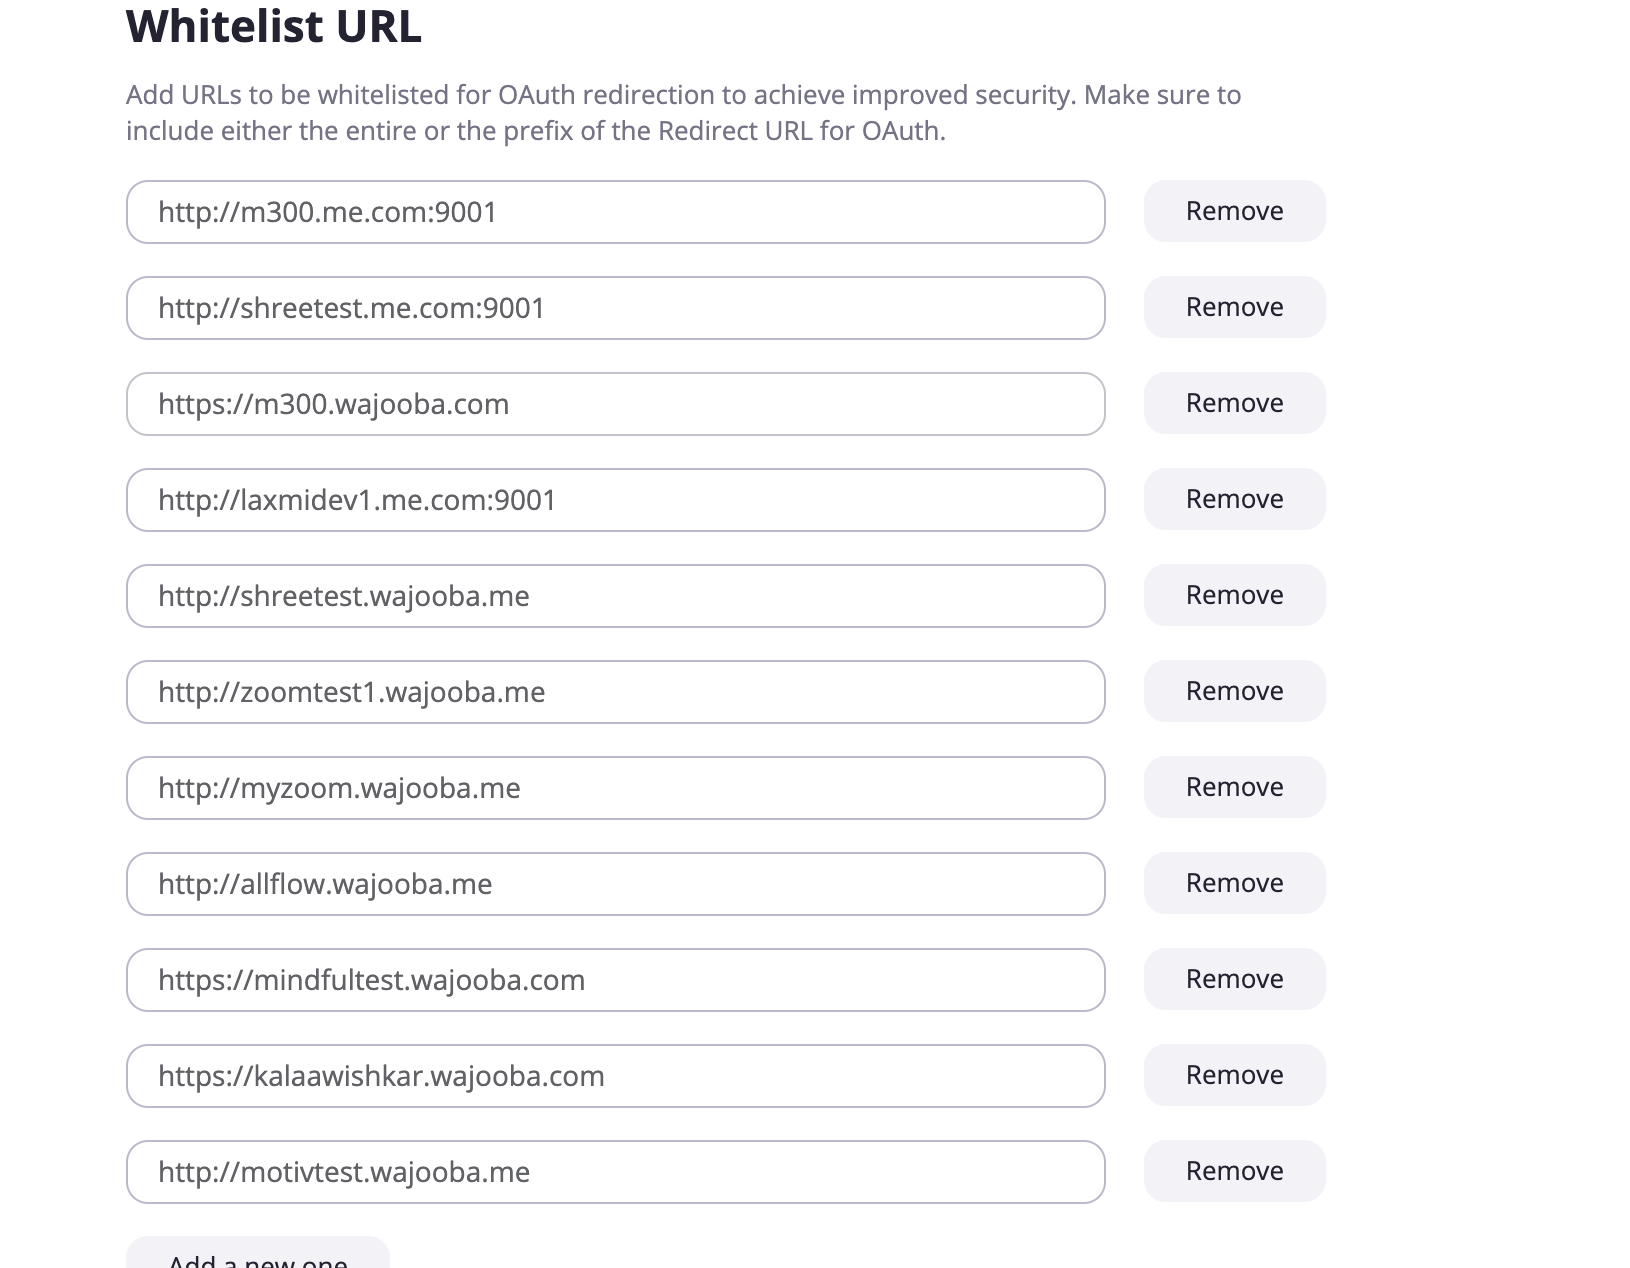Click the kalaawishkar.wajooba.com text field
This screenshot has width=1630, height=1268.
pyautogui.click(x=615, y=1076)
